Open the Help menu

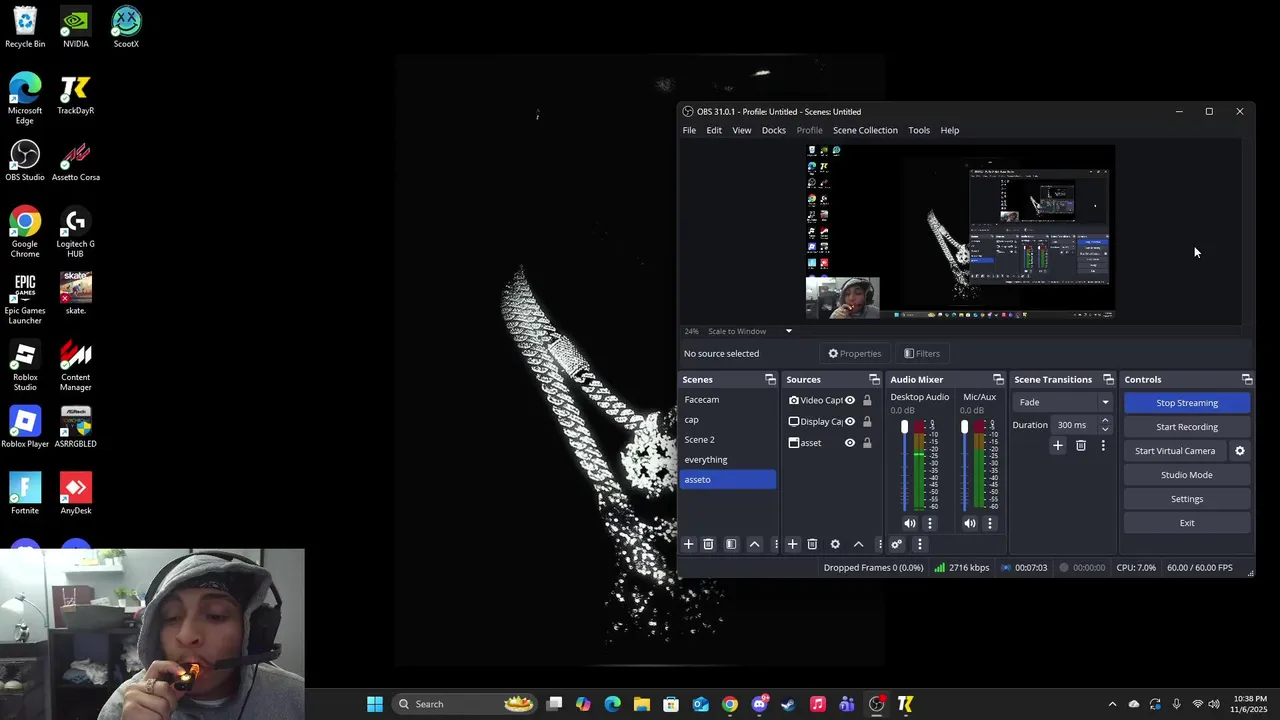(950, 130)
